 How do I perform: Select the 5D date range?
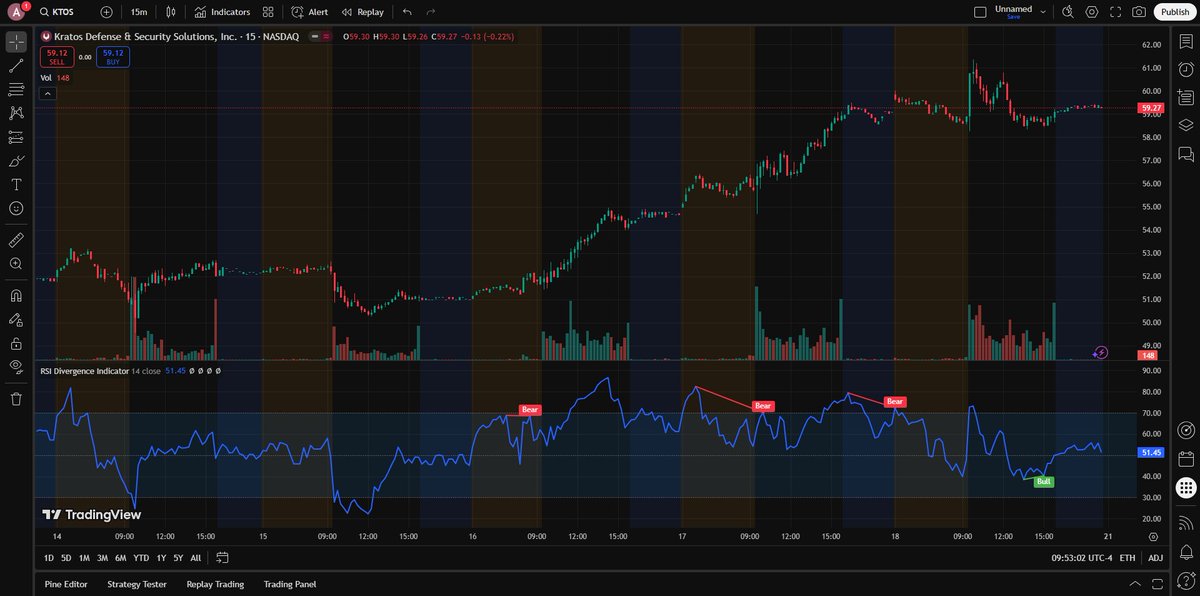(x=66, y=558)
